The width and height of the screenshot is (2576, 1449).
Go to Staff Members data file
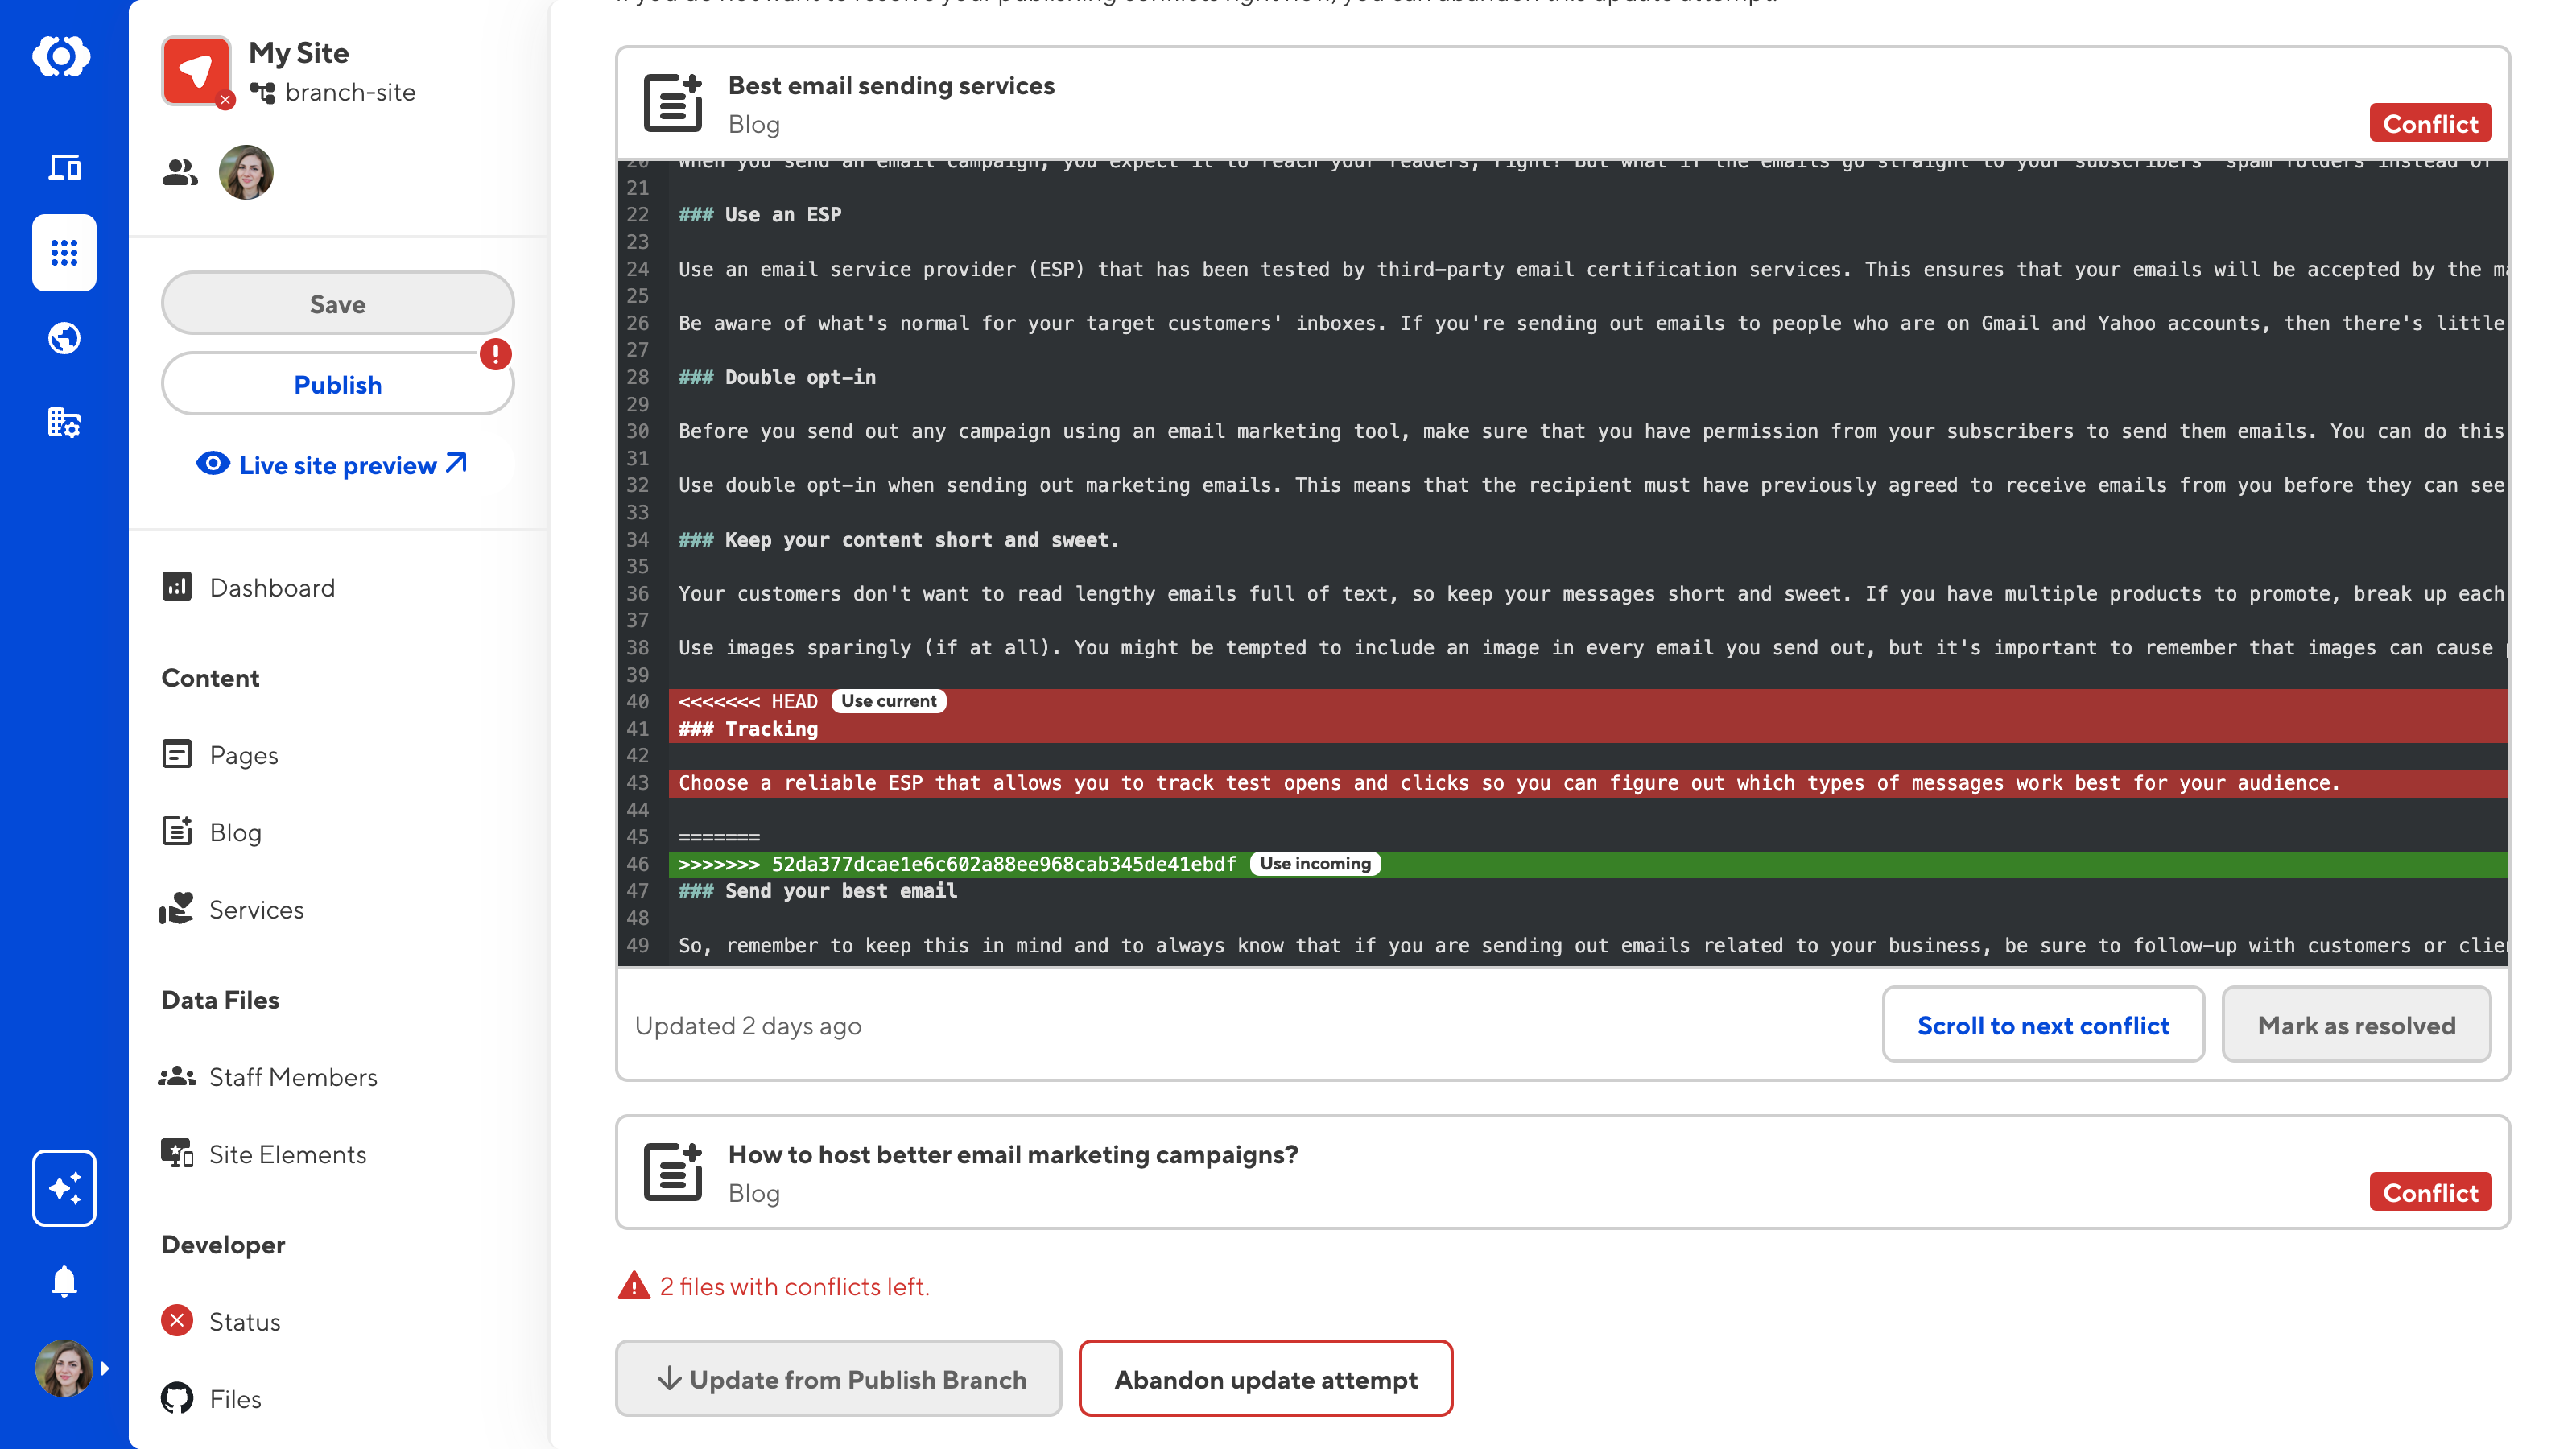point(292,1077)
